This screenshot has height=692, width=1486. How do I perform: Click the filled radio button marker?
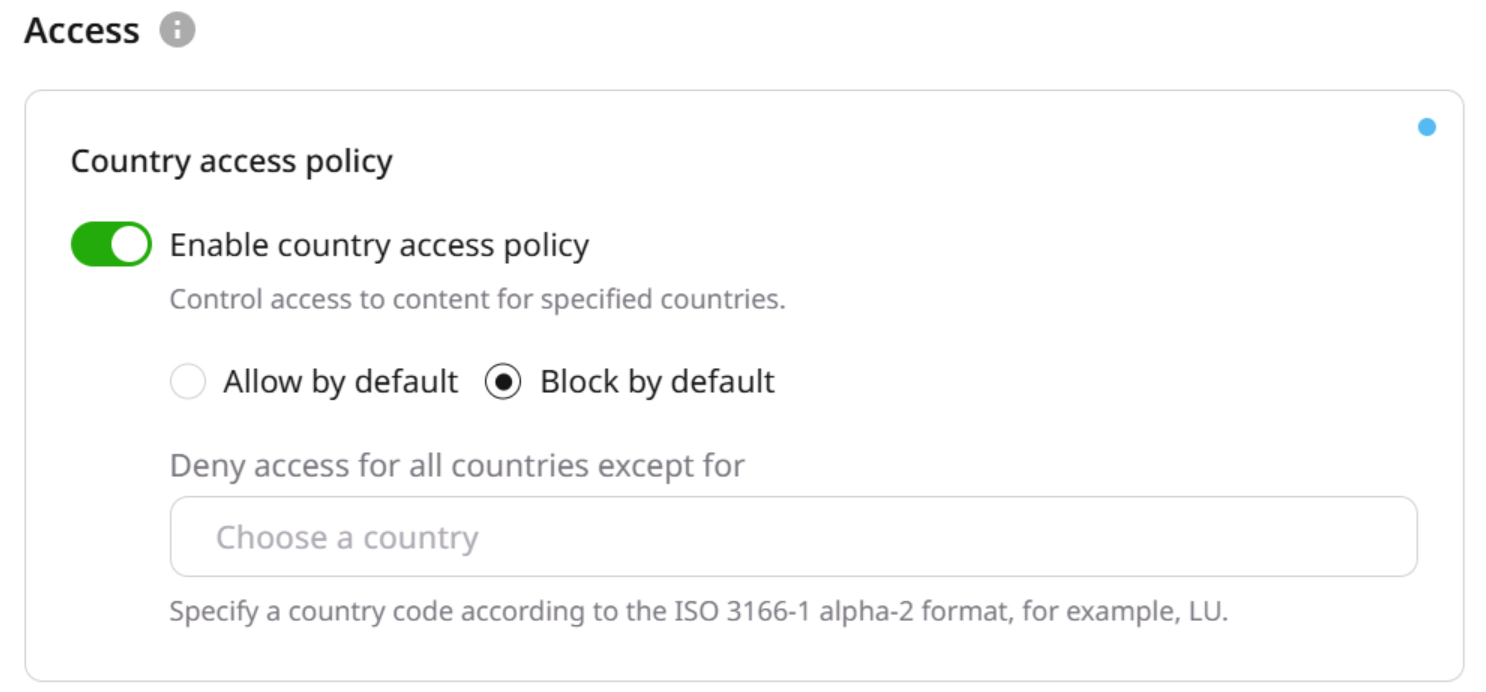click(x=506, y=382)
